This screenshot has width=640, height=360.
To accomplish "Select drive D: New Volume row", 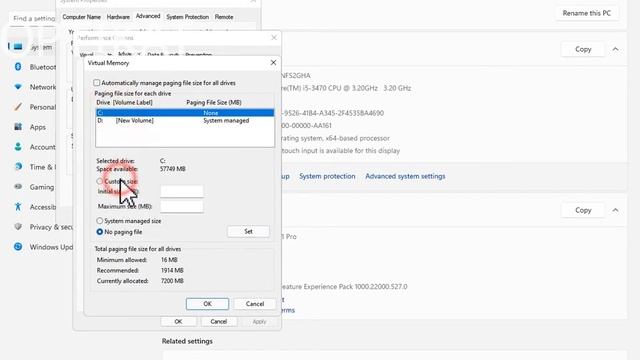I will pos(185,120).
